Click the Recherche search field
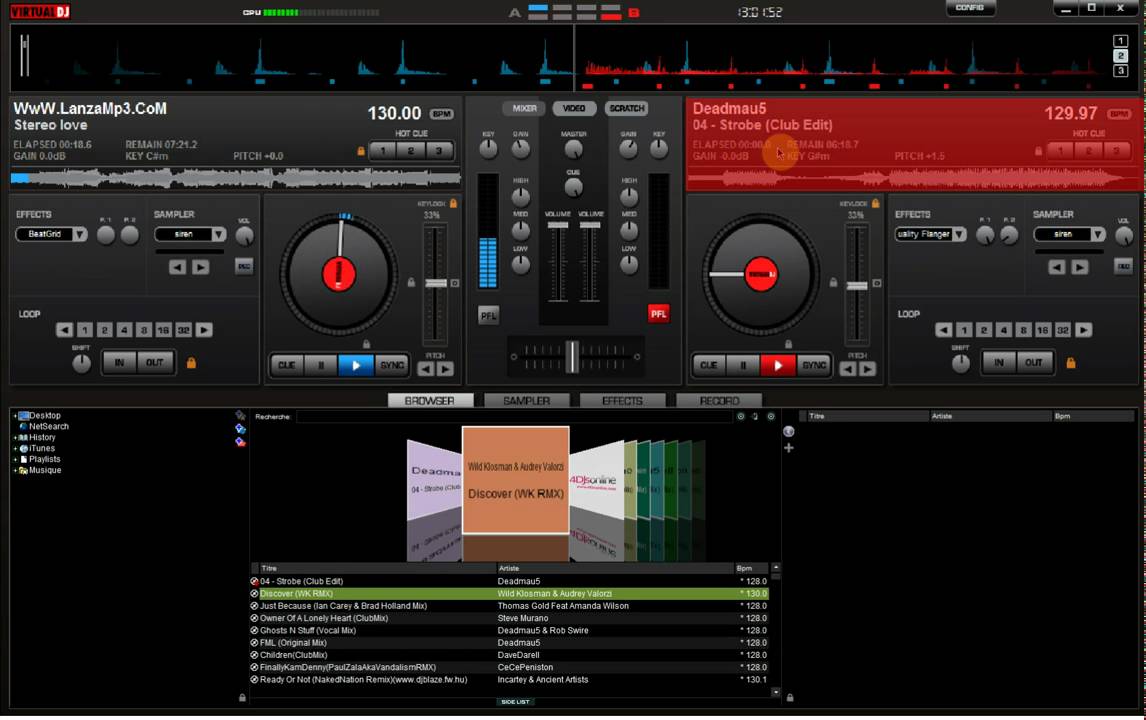 [x=514, y=417]
